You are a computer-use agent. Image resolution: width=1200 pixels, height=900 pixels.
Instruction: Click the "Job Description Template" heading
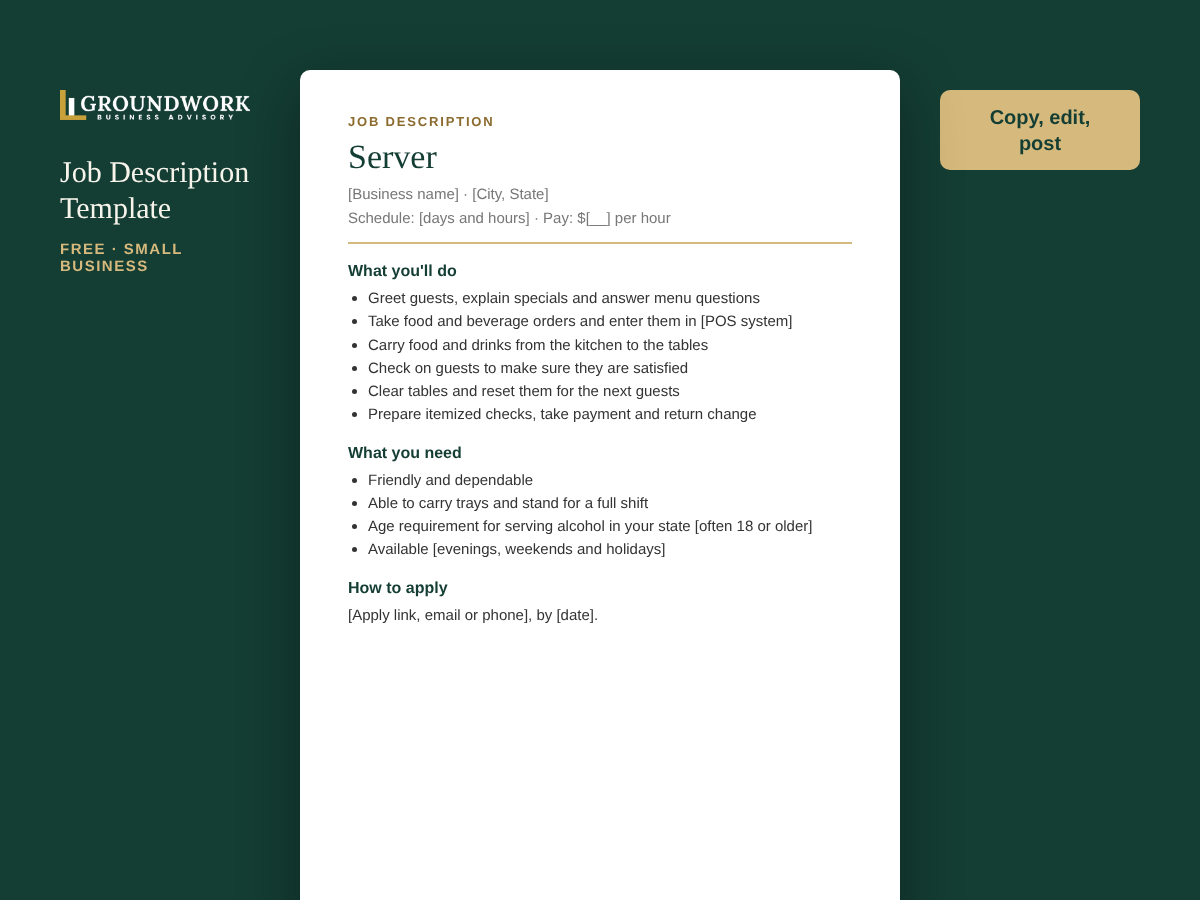(x=155, y=190)
